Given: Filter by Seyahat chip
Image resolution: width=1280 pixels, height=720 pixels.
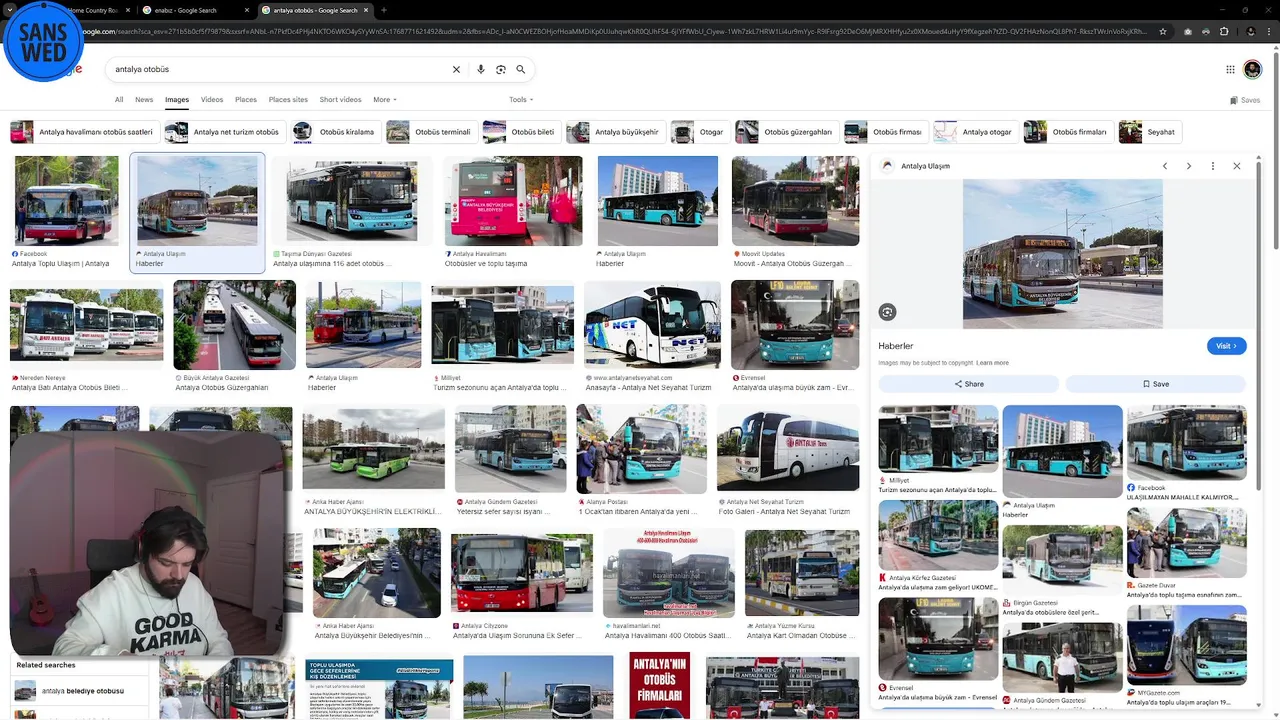Looking at the screenshot, I should (1150, 132).
